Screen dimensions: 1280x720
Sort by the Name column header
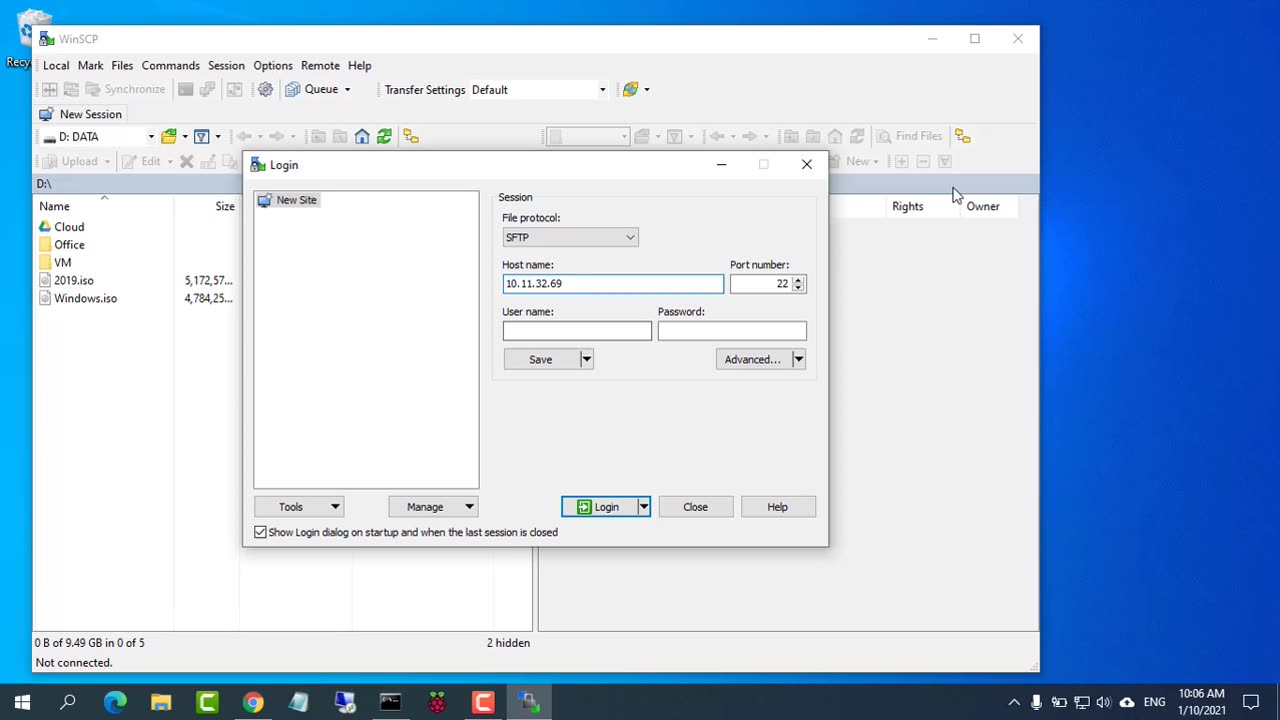pyautogui.click(x=104, y=206)
